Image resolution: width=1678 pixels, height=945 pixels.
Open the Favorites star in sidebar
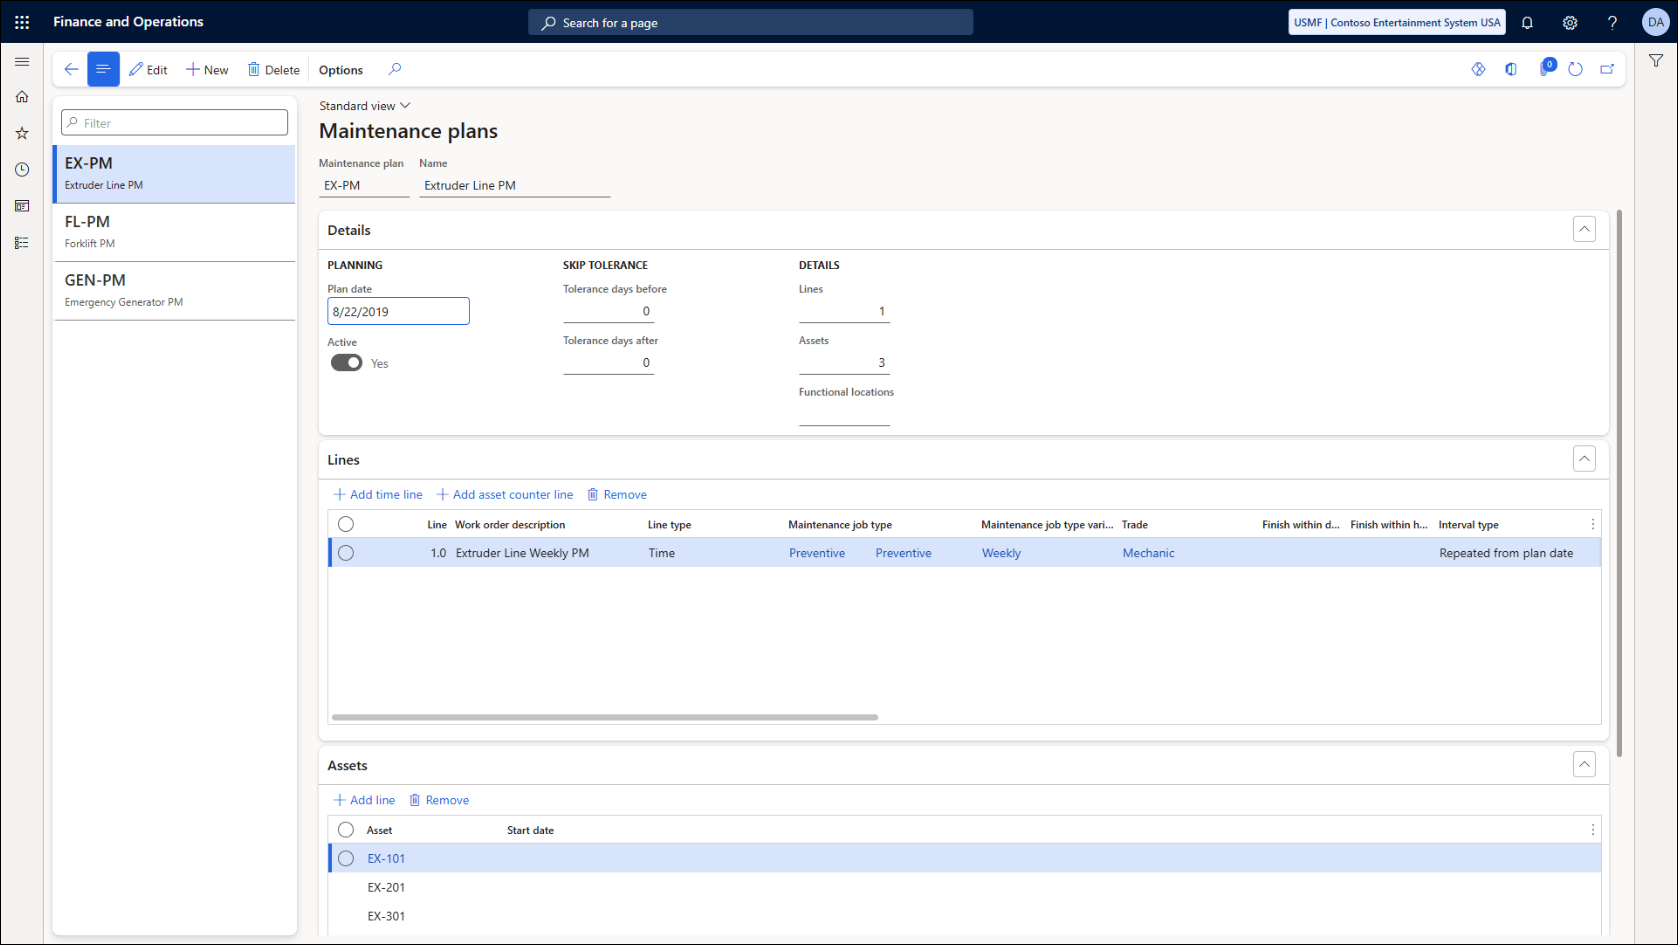click(22, 133)
